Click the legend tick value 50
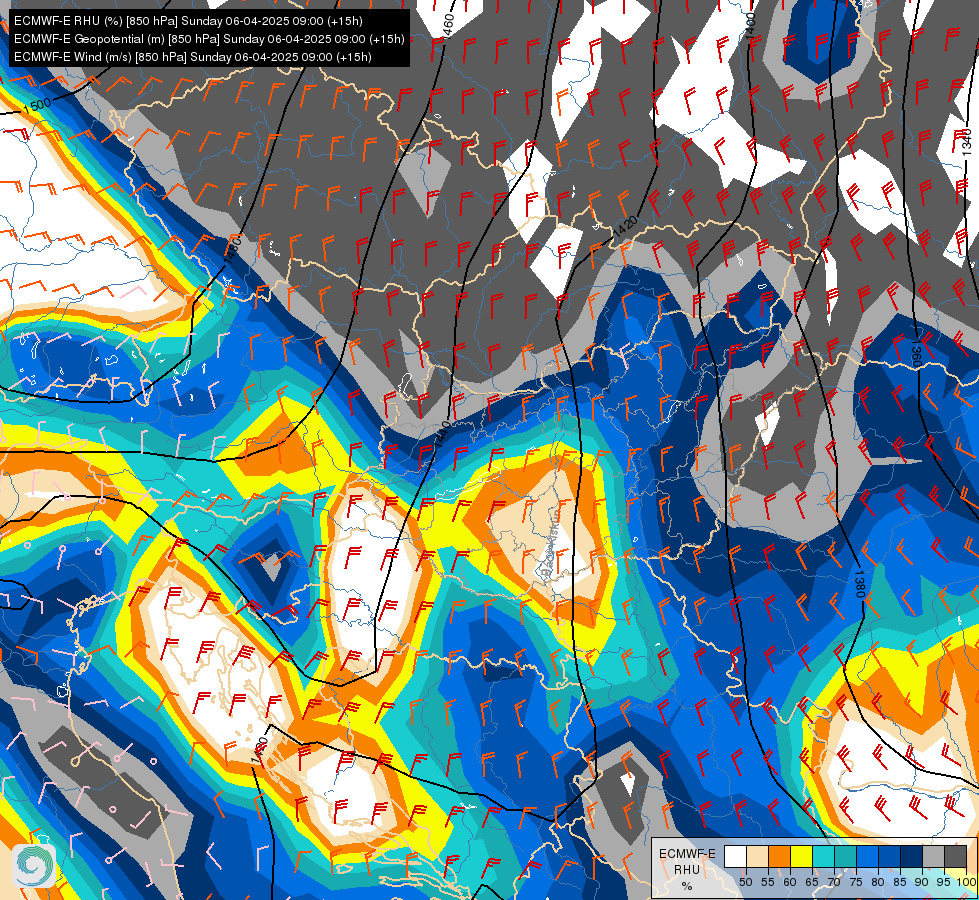This screenshot has height=900, width=979. pos(745,882)
